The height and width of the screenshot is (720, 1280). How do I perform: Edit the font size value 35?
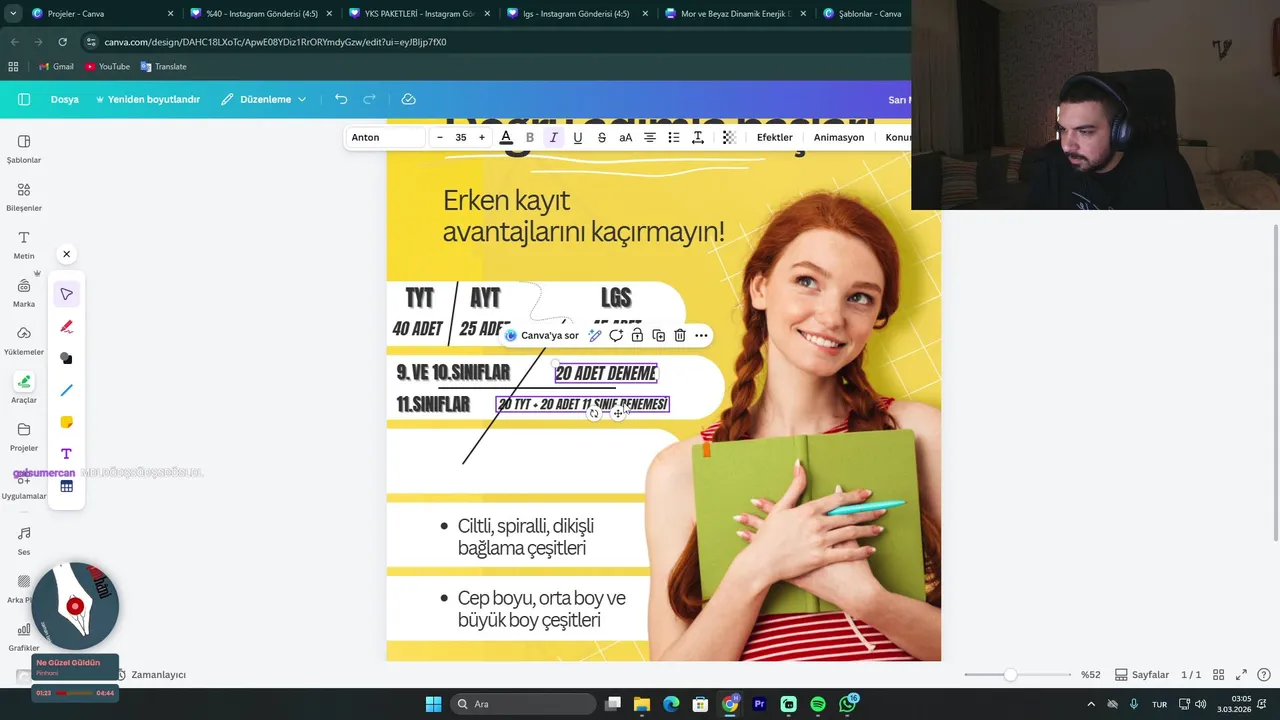(461, 137)
